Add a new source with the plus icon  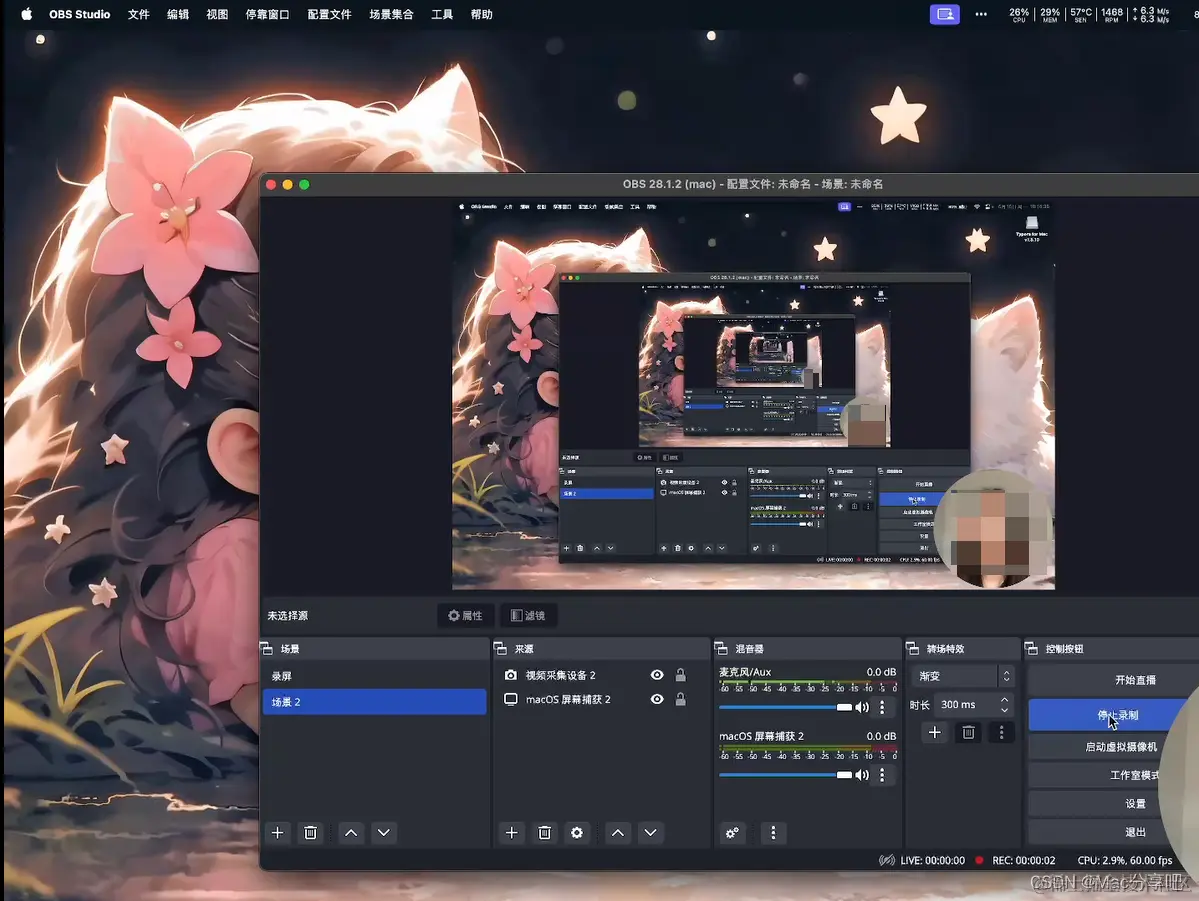pyautogui.click(x=512, y=832)
